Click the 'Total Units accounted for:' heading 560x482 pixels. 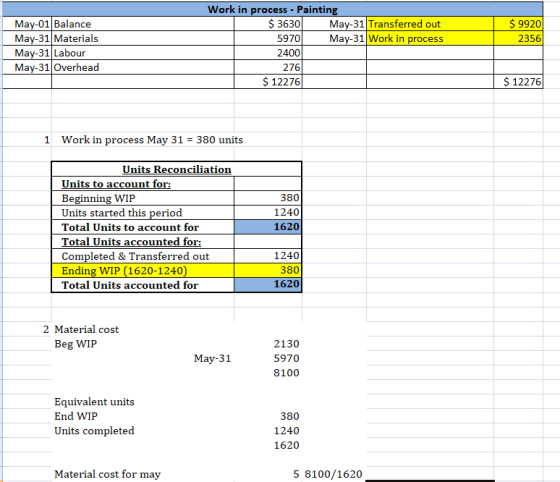click(131, 242)
